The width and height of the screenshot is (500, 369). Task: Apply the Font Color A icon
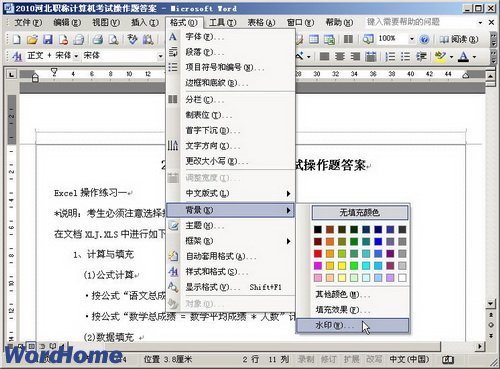463,56
